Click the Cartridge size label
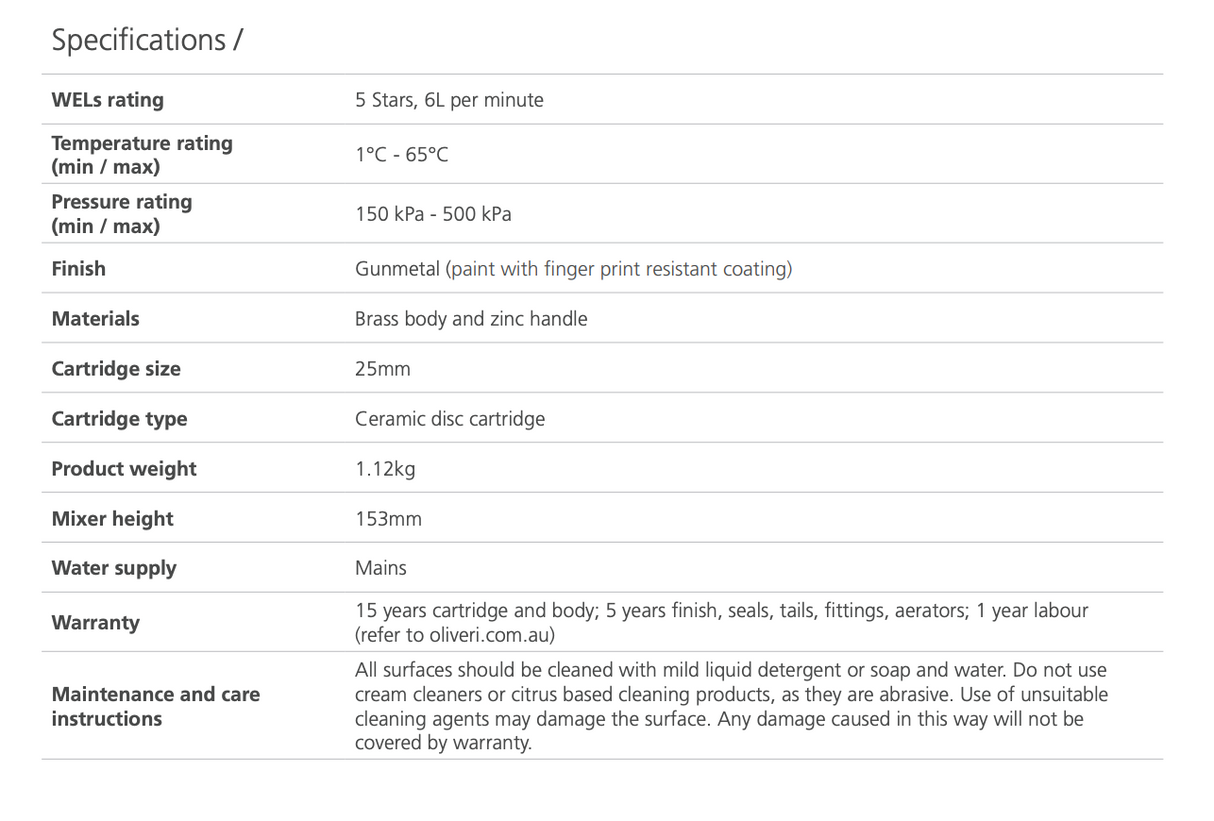This screenshot has height=821, width=1214. click(x=116, y=368)
